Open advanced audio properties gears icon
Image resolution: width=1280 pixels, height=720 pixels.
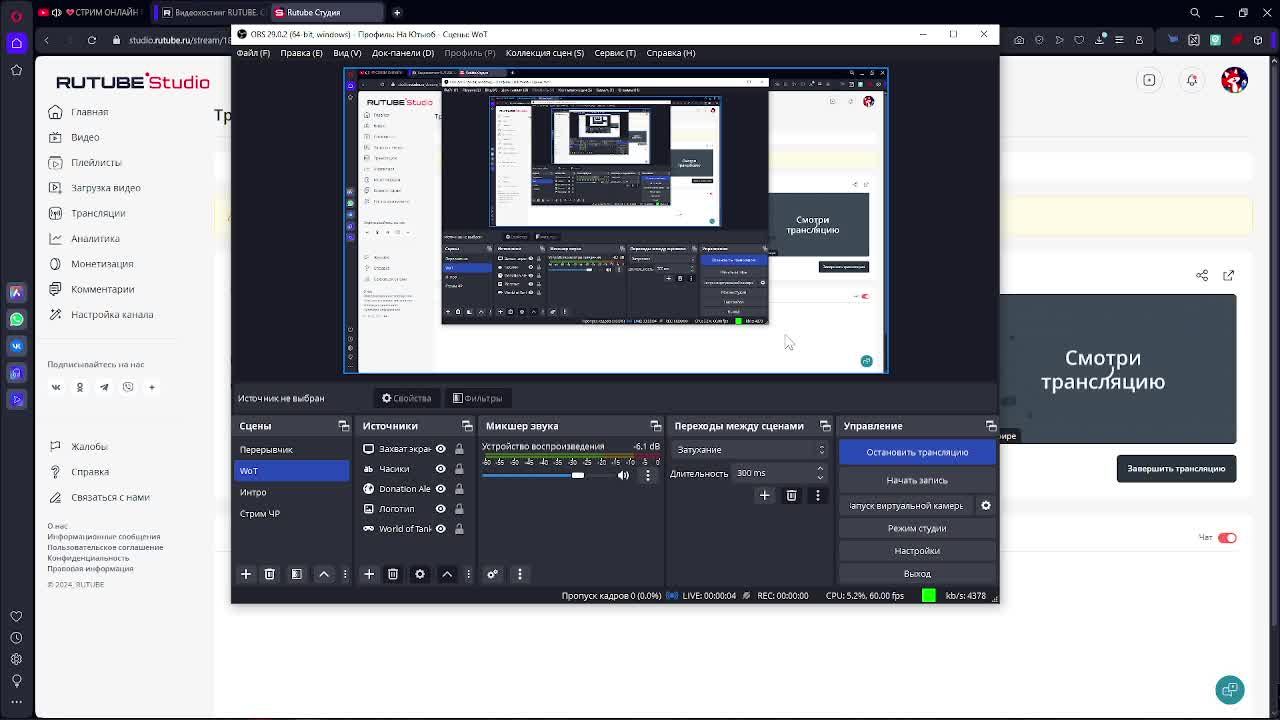pos(492,574)
